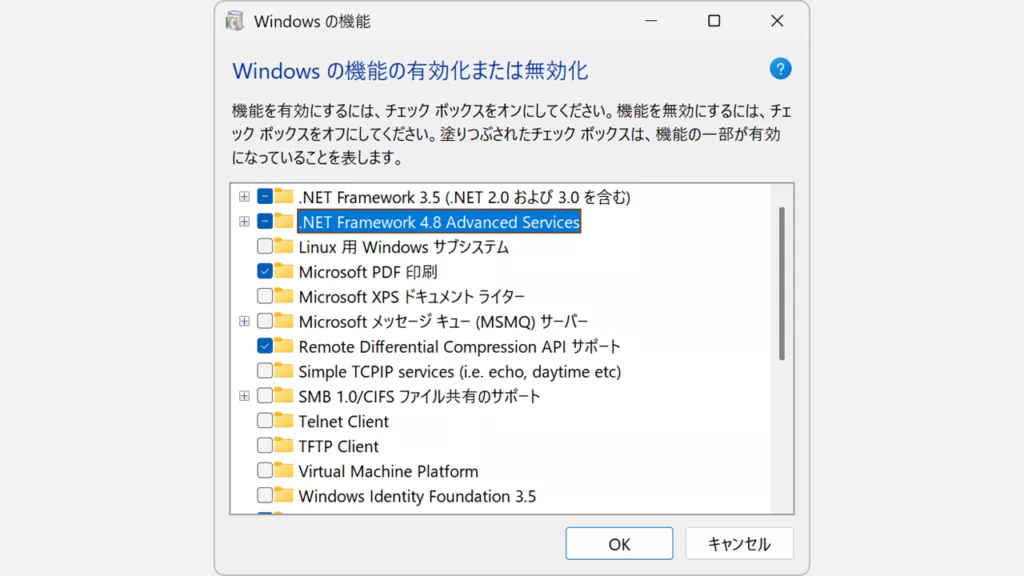Uncheck Microsoft PDF 印刷 feature
The width and height of the screenshot is (1024, 576).
point(264,271)
